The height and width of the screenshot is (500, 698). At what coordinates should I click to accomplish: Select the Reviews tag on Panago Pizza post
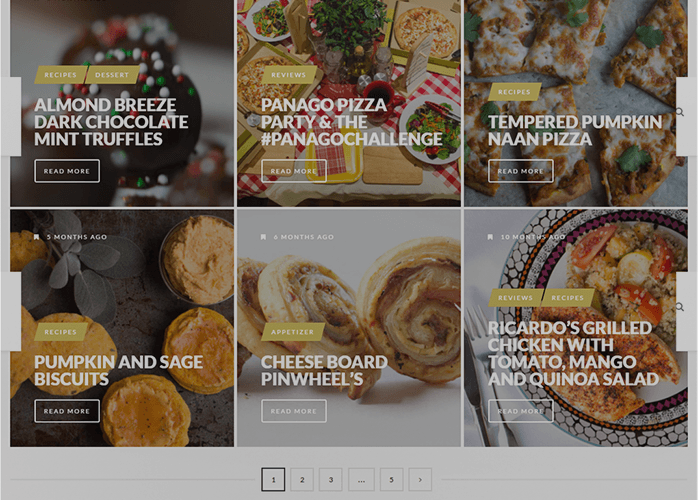[288, 75]
